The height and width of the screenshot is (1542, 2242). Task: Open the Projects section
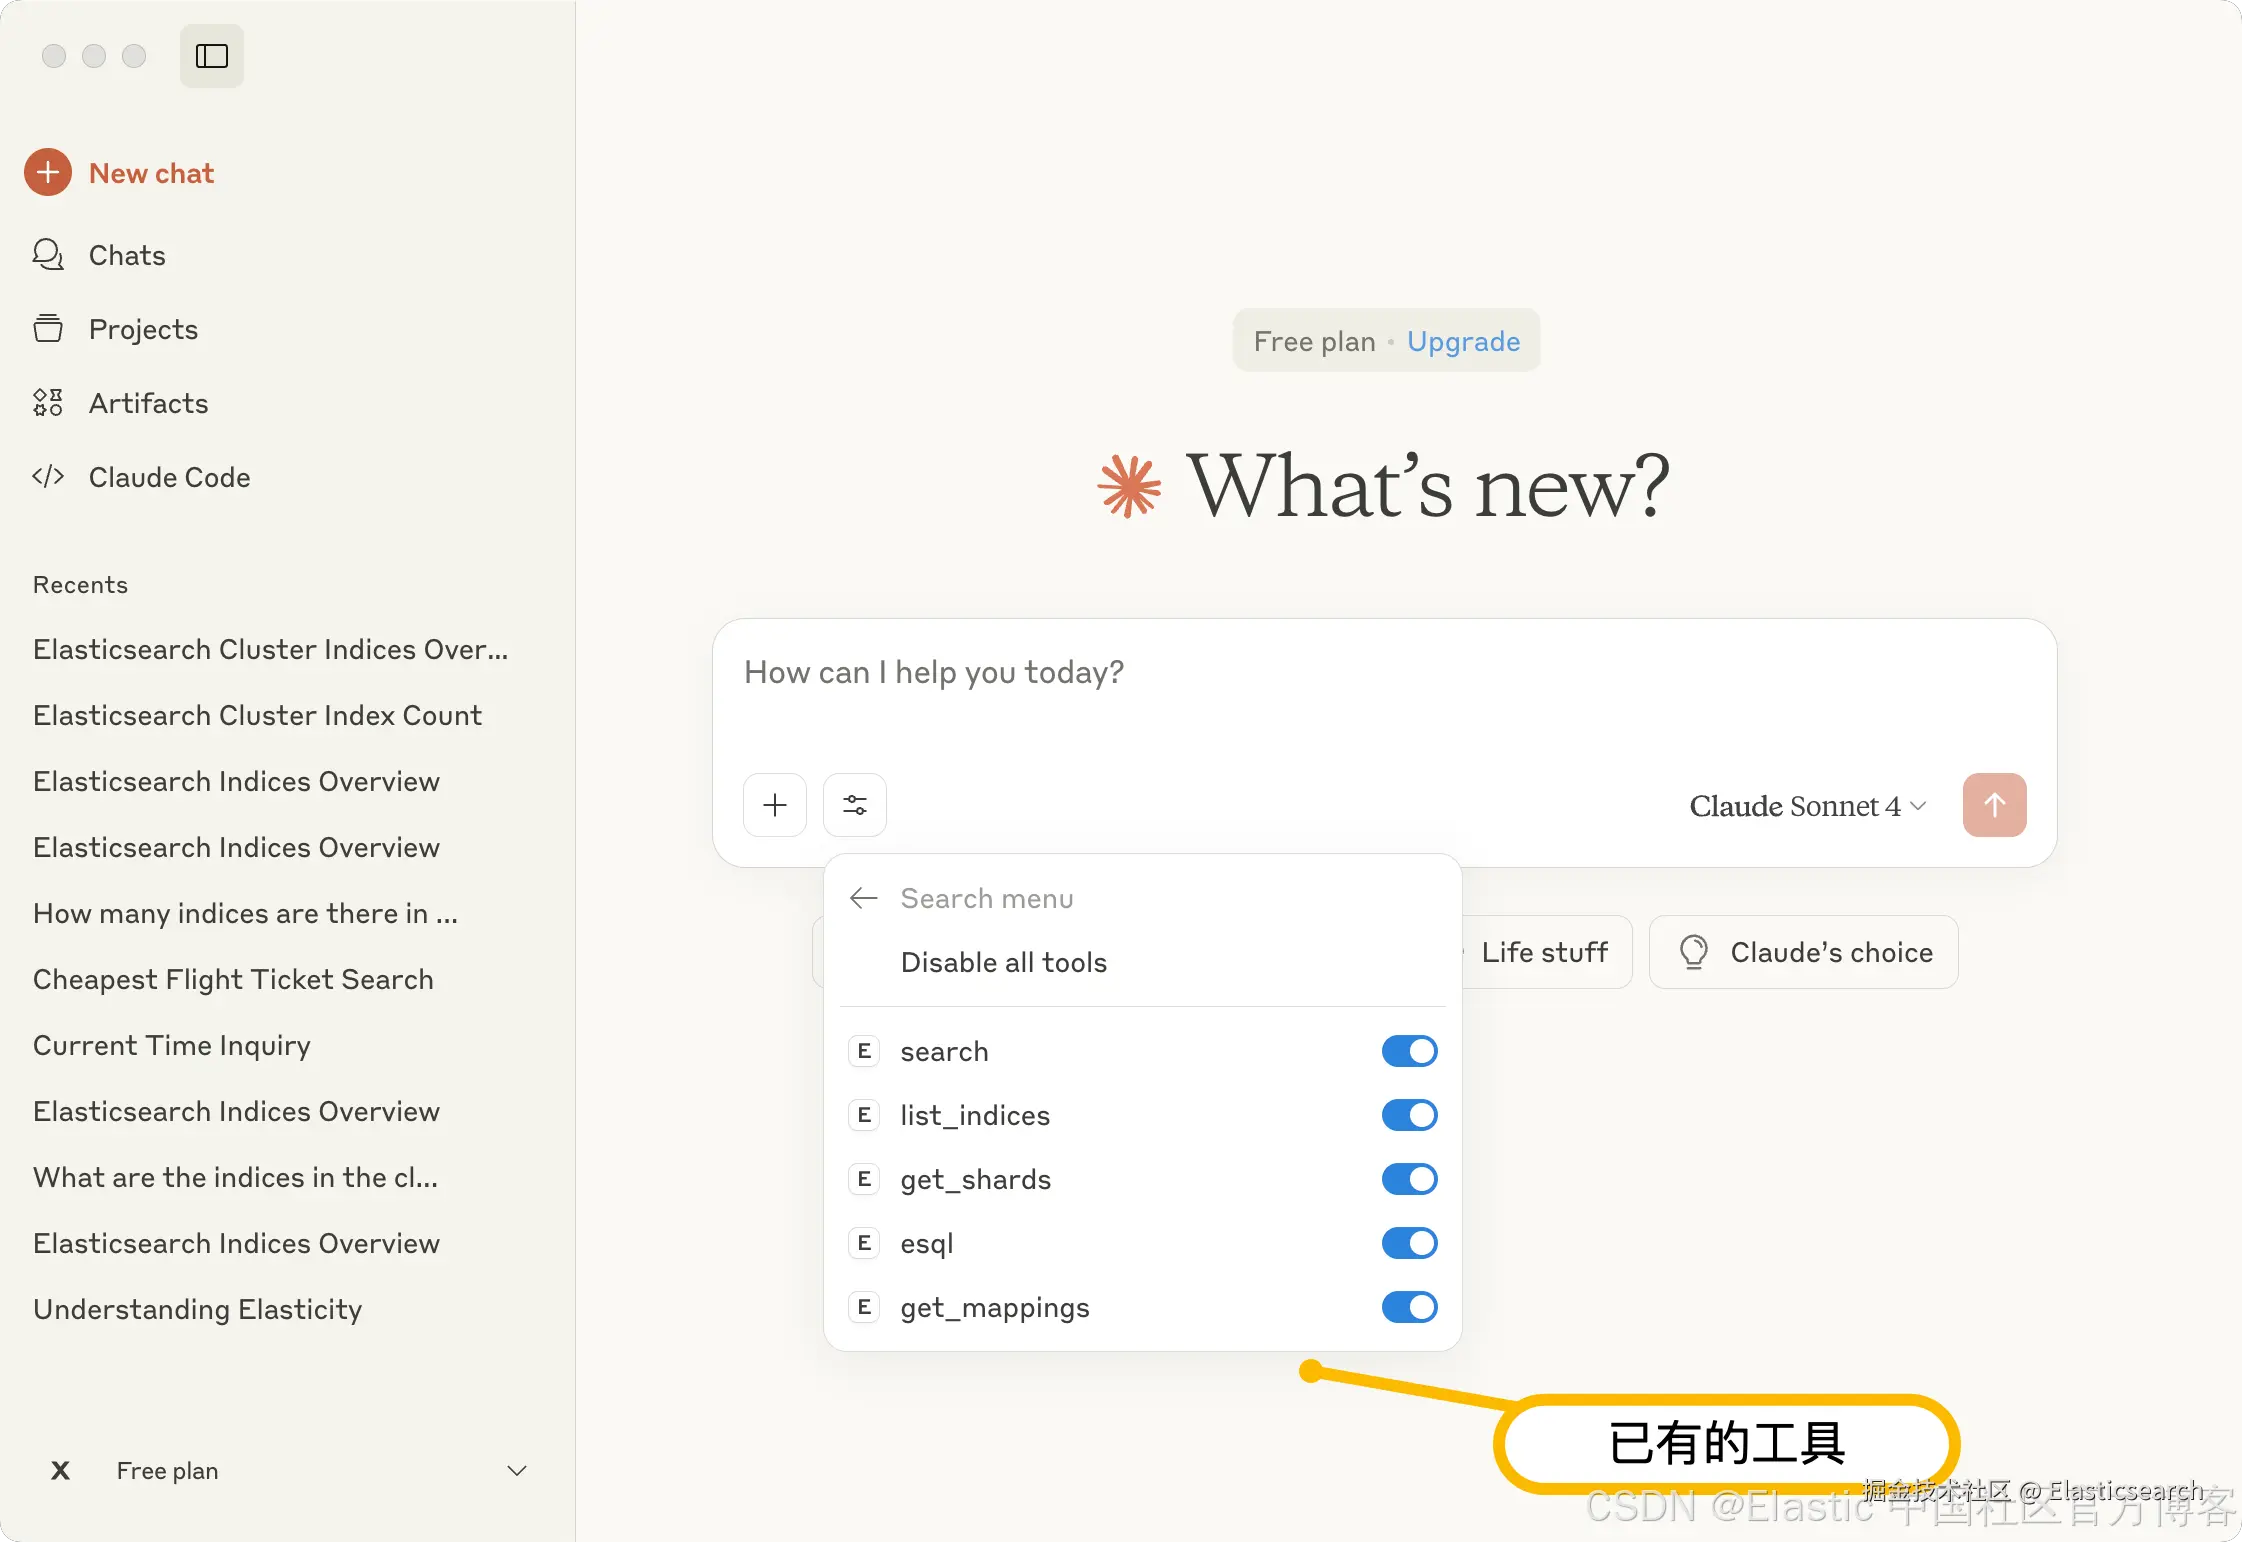point(143,329)
